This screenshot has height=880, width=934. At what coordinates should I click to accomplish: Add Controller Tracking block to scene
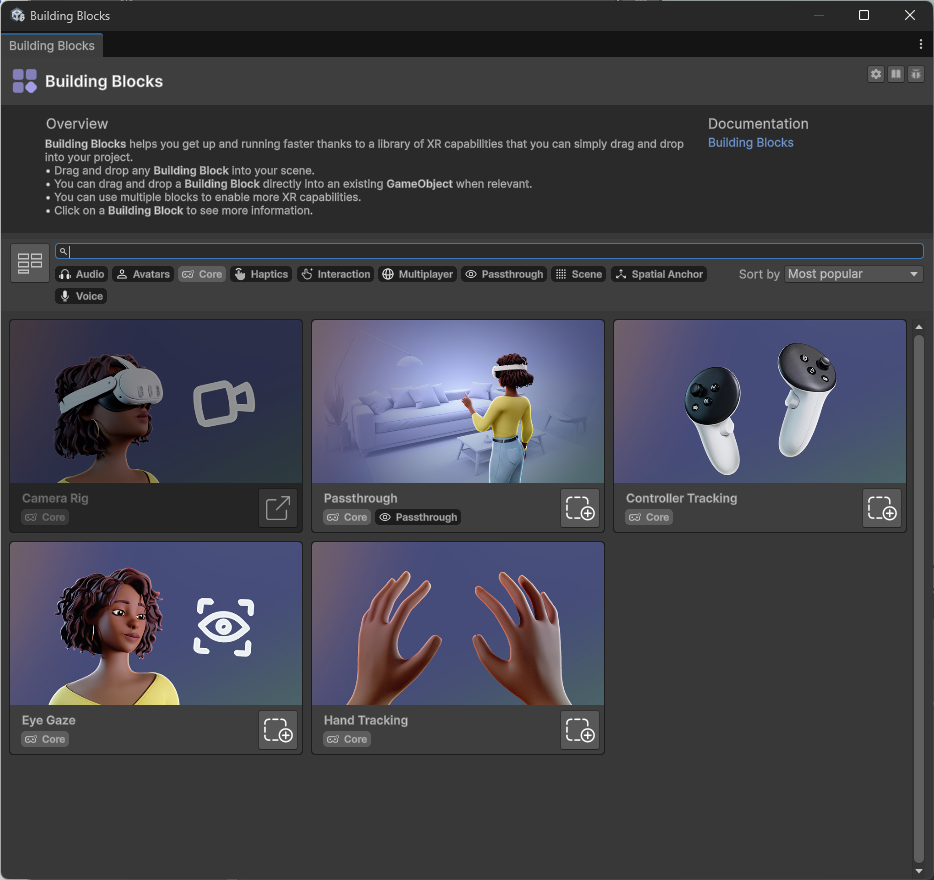(x=882, y=508)
